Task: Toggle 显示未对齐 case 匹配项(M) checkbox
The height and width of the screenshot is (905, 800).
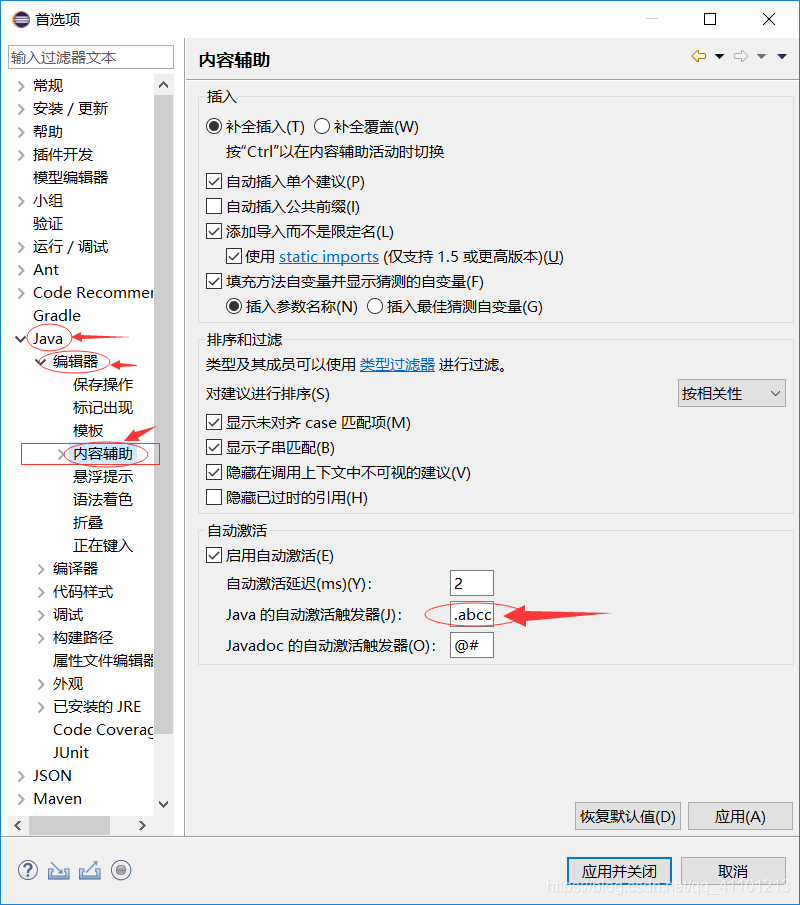Action: [214, 422]
